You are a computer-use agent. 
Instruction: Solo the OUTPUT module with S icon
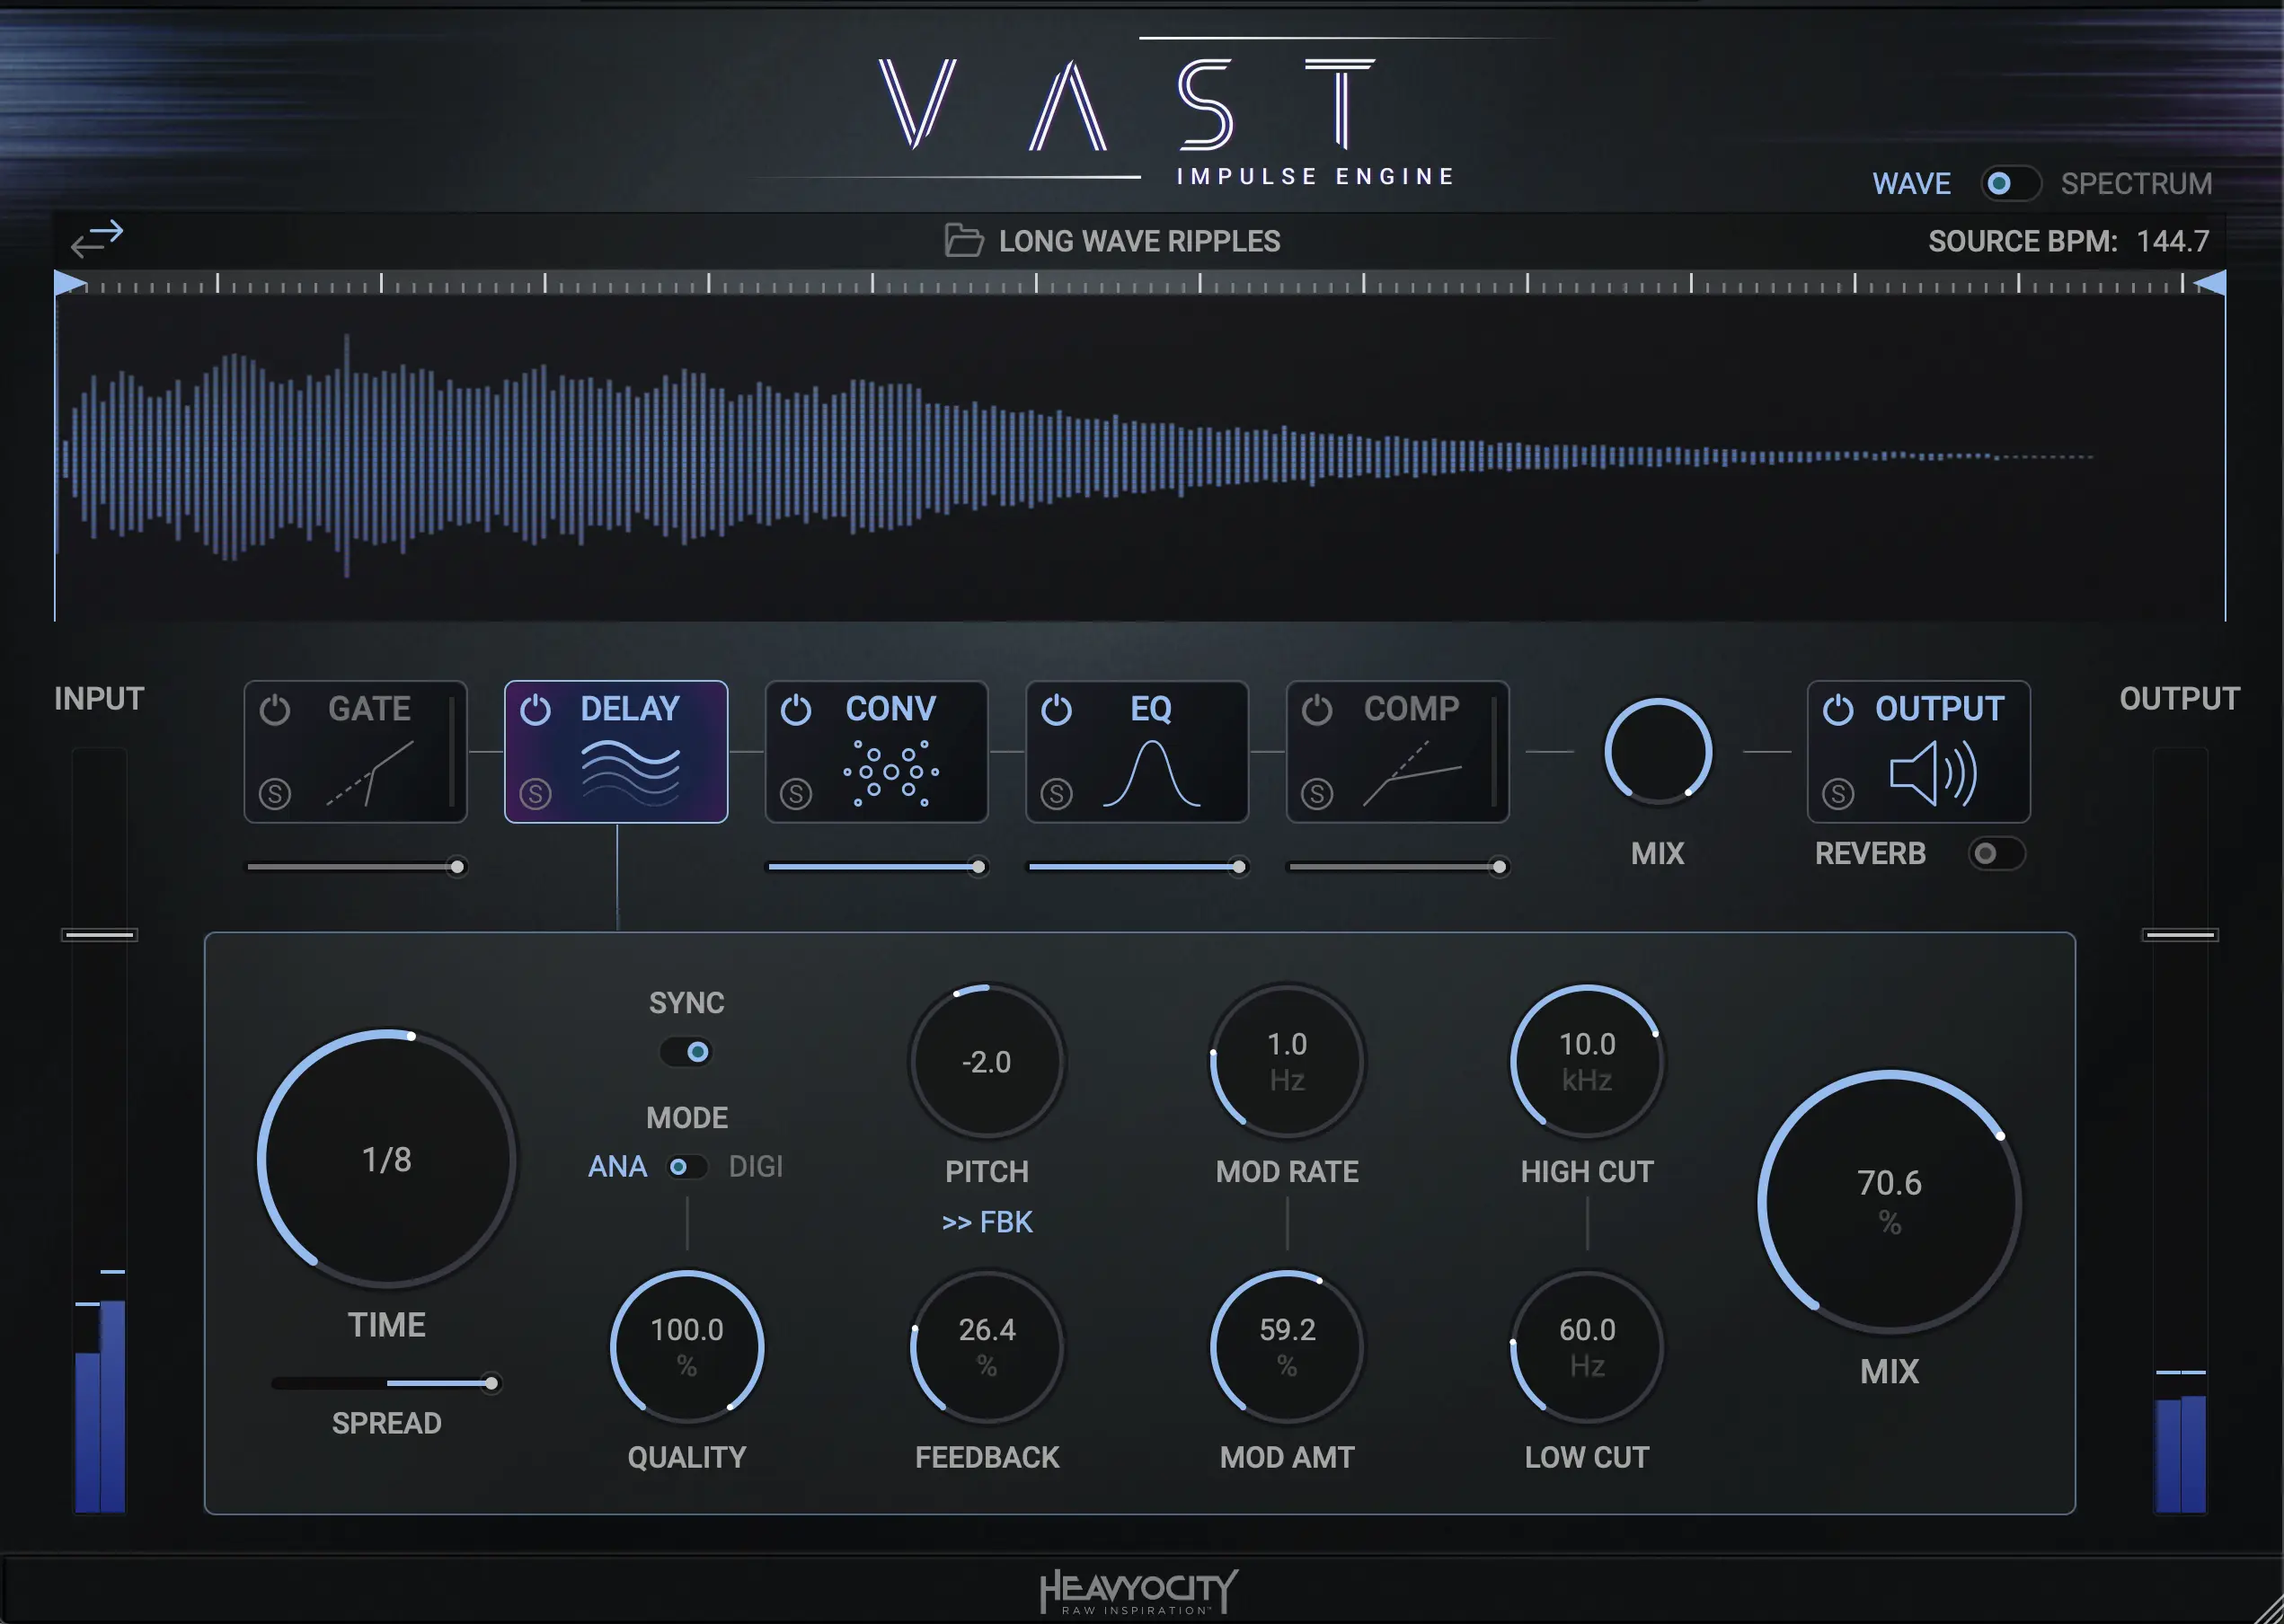[1838, 794]
